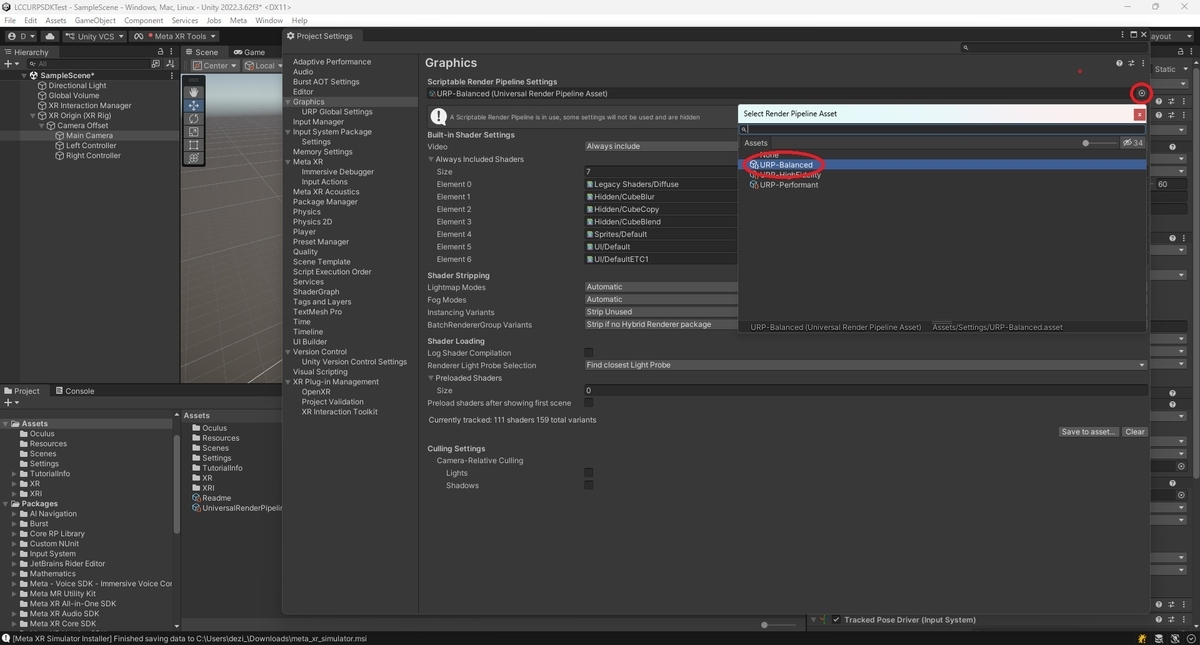Open the Oculus folder in Assets list
This screenshot has width=1200, height=645.
tap(208, 428)
